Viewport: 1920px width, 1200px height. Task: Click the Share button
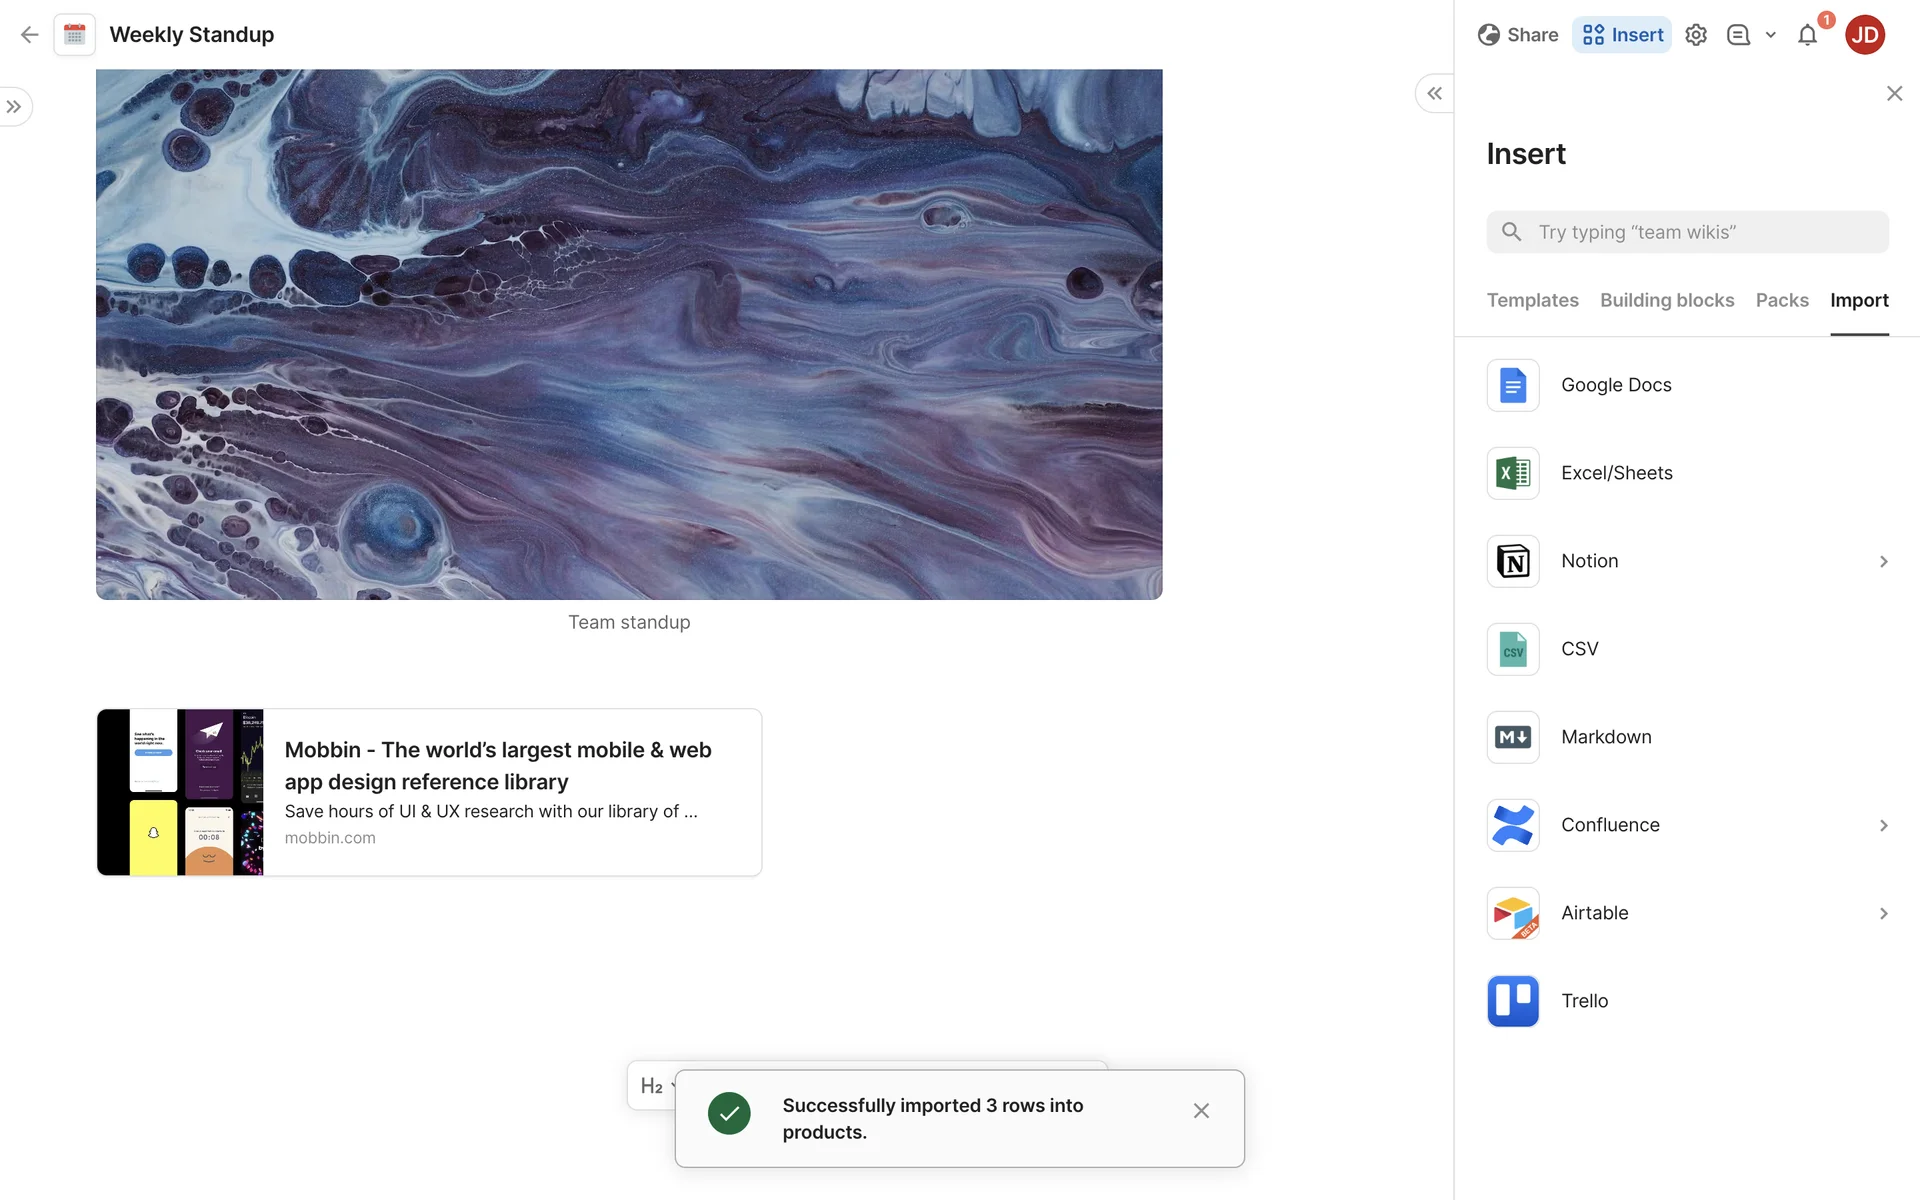click(1517, 35)
